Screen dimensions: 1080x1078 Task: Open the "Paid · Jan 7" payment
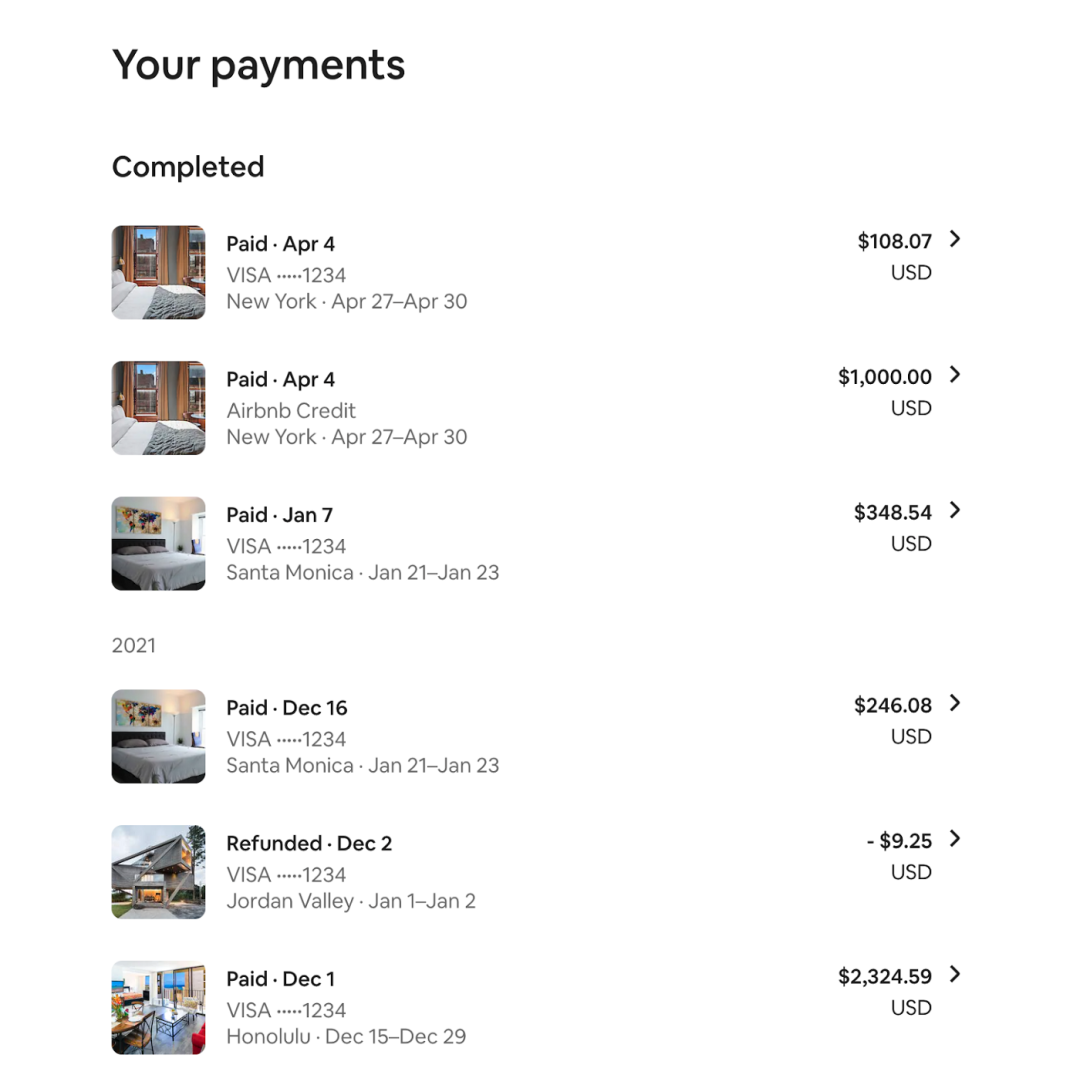pyautogui.click(x=279, y=515)
